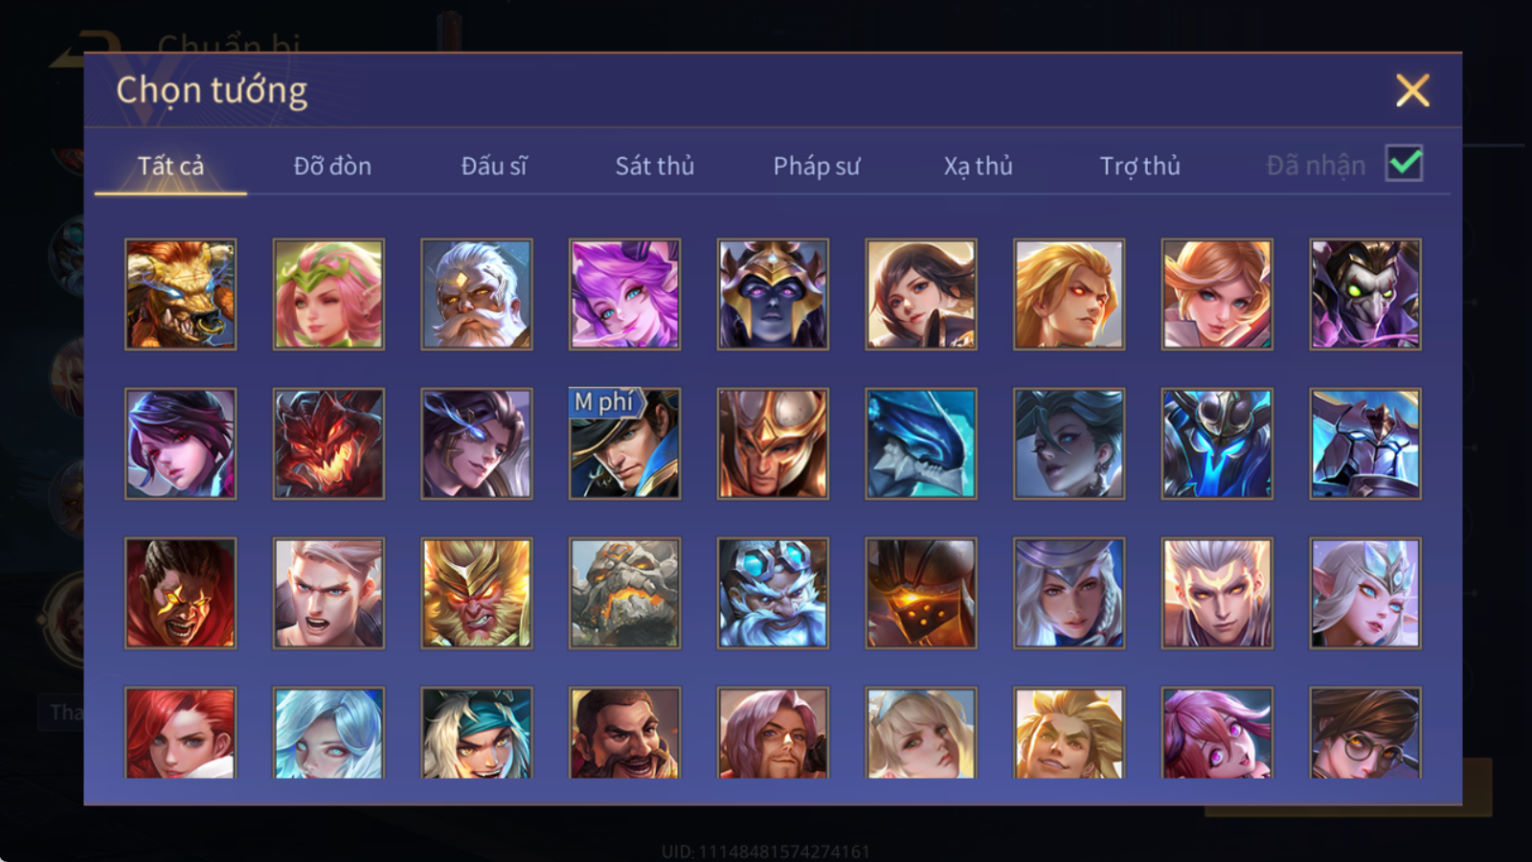This screenshot has width=1532, height=862.
Task: Select the stone golem hero portrait
Action: click(x=625, y=593)
